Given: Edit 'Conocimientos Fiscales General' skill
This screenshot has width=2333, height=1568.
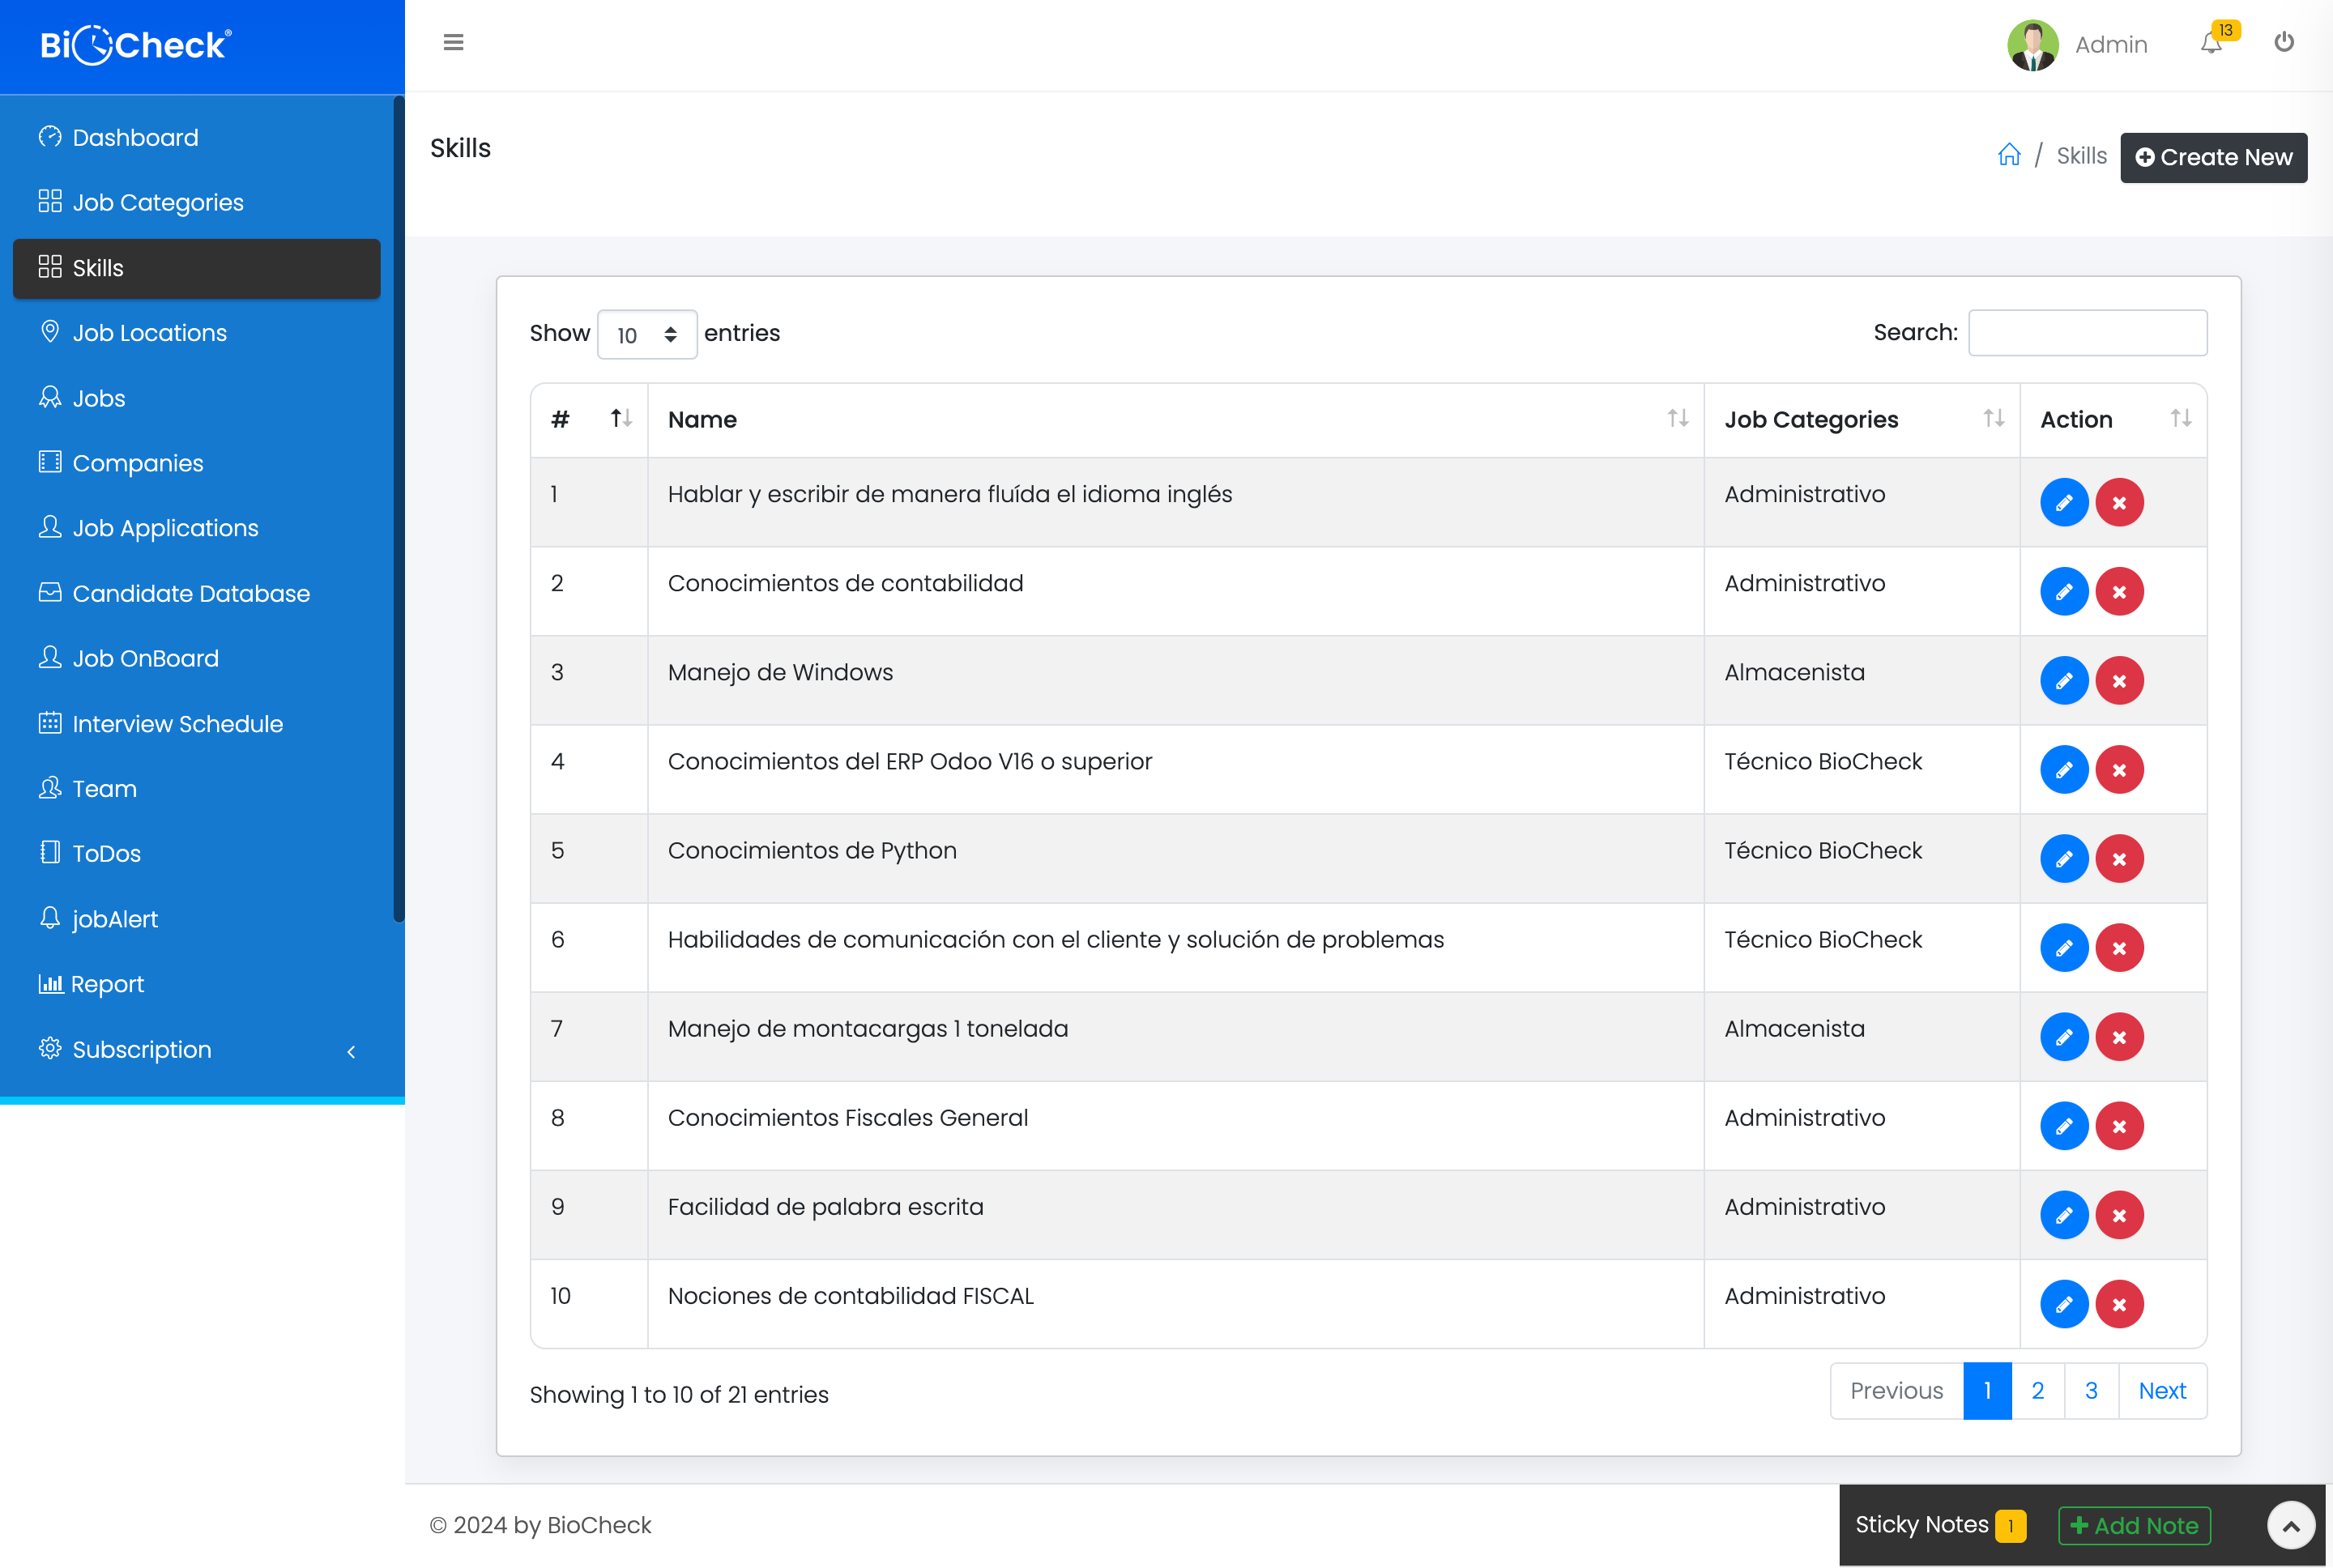Looking at the screenshot, I should pos(2064,1126).
